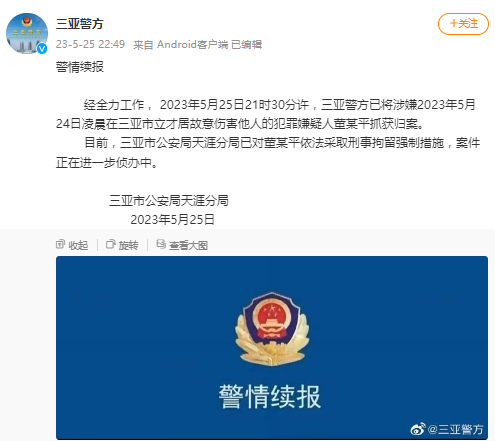Click the 旋转 rotate label
495x441 pixels.
point(129,245)
